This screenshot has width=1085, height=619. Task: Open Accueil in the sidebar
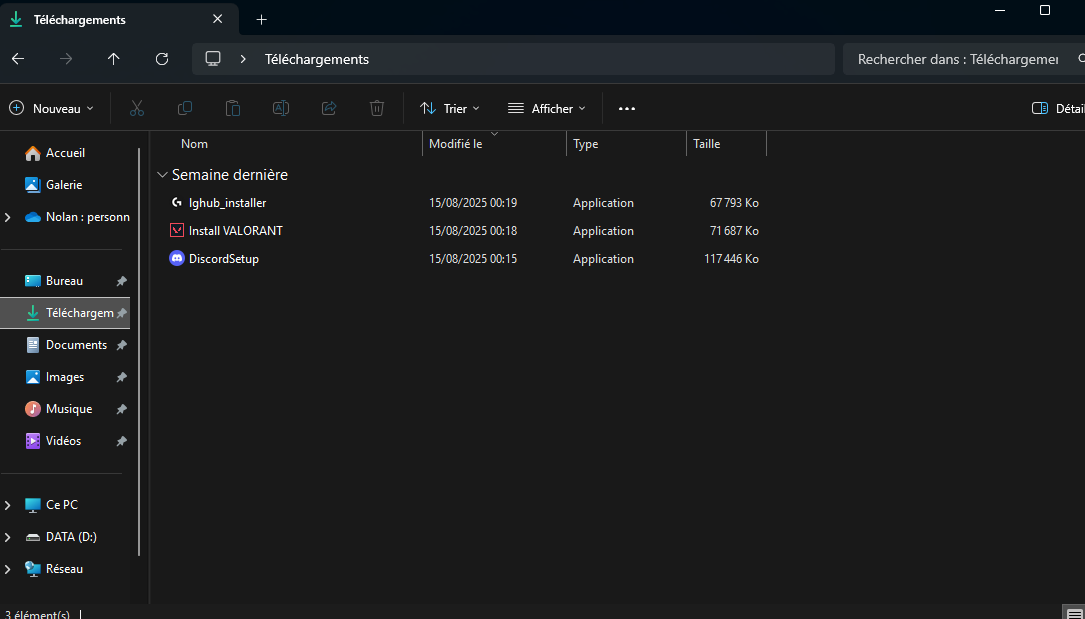[65, 153]
